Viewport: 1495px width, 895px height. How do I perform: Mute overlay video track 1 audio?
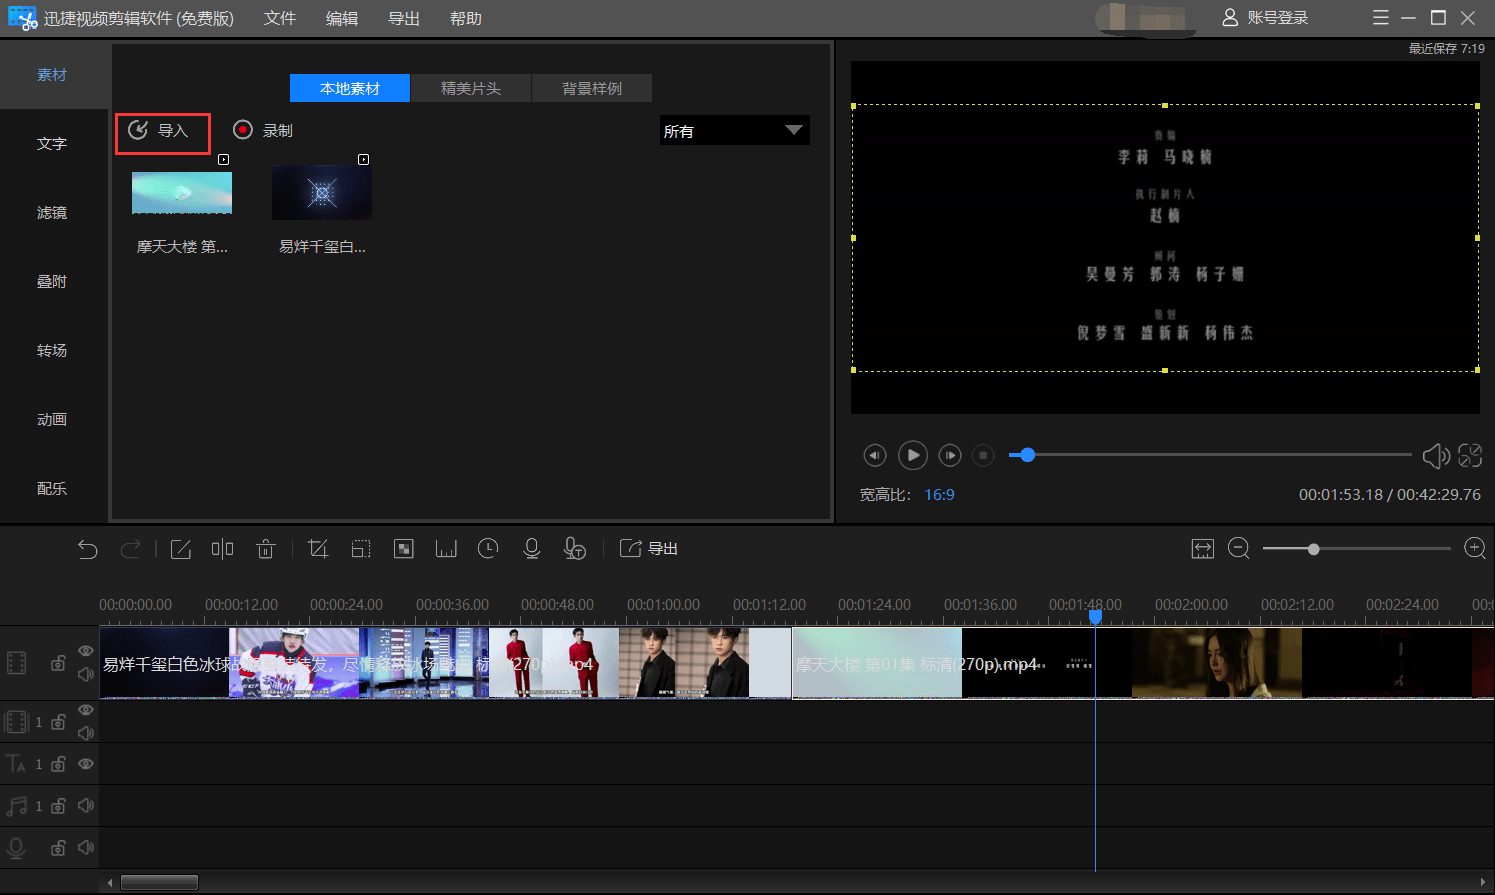click(x=86, y=733)
